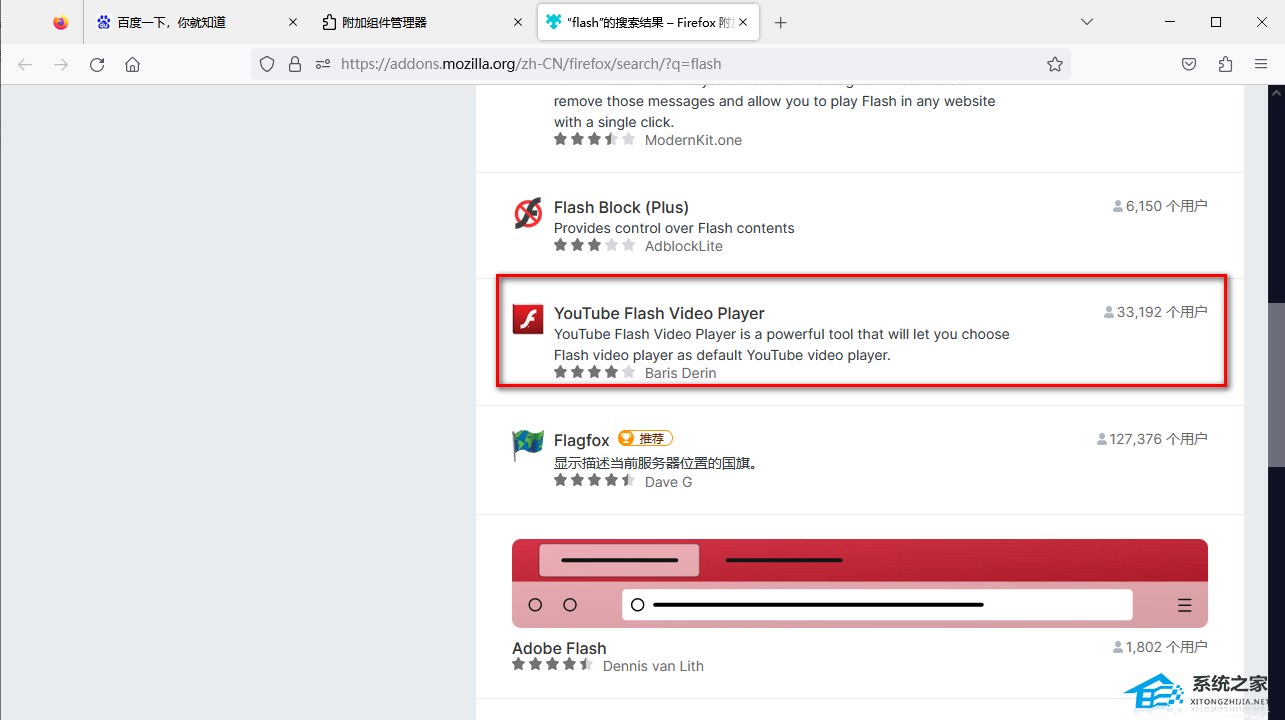Open the Adobe Flash theme preview image
Screen dimensions: 1285x720
[x=860, y=583]
